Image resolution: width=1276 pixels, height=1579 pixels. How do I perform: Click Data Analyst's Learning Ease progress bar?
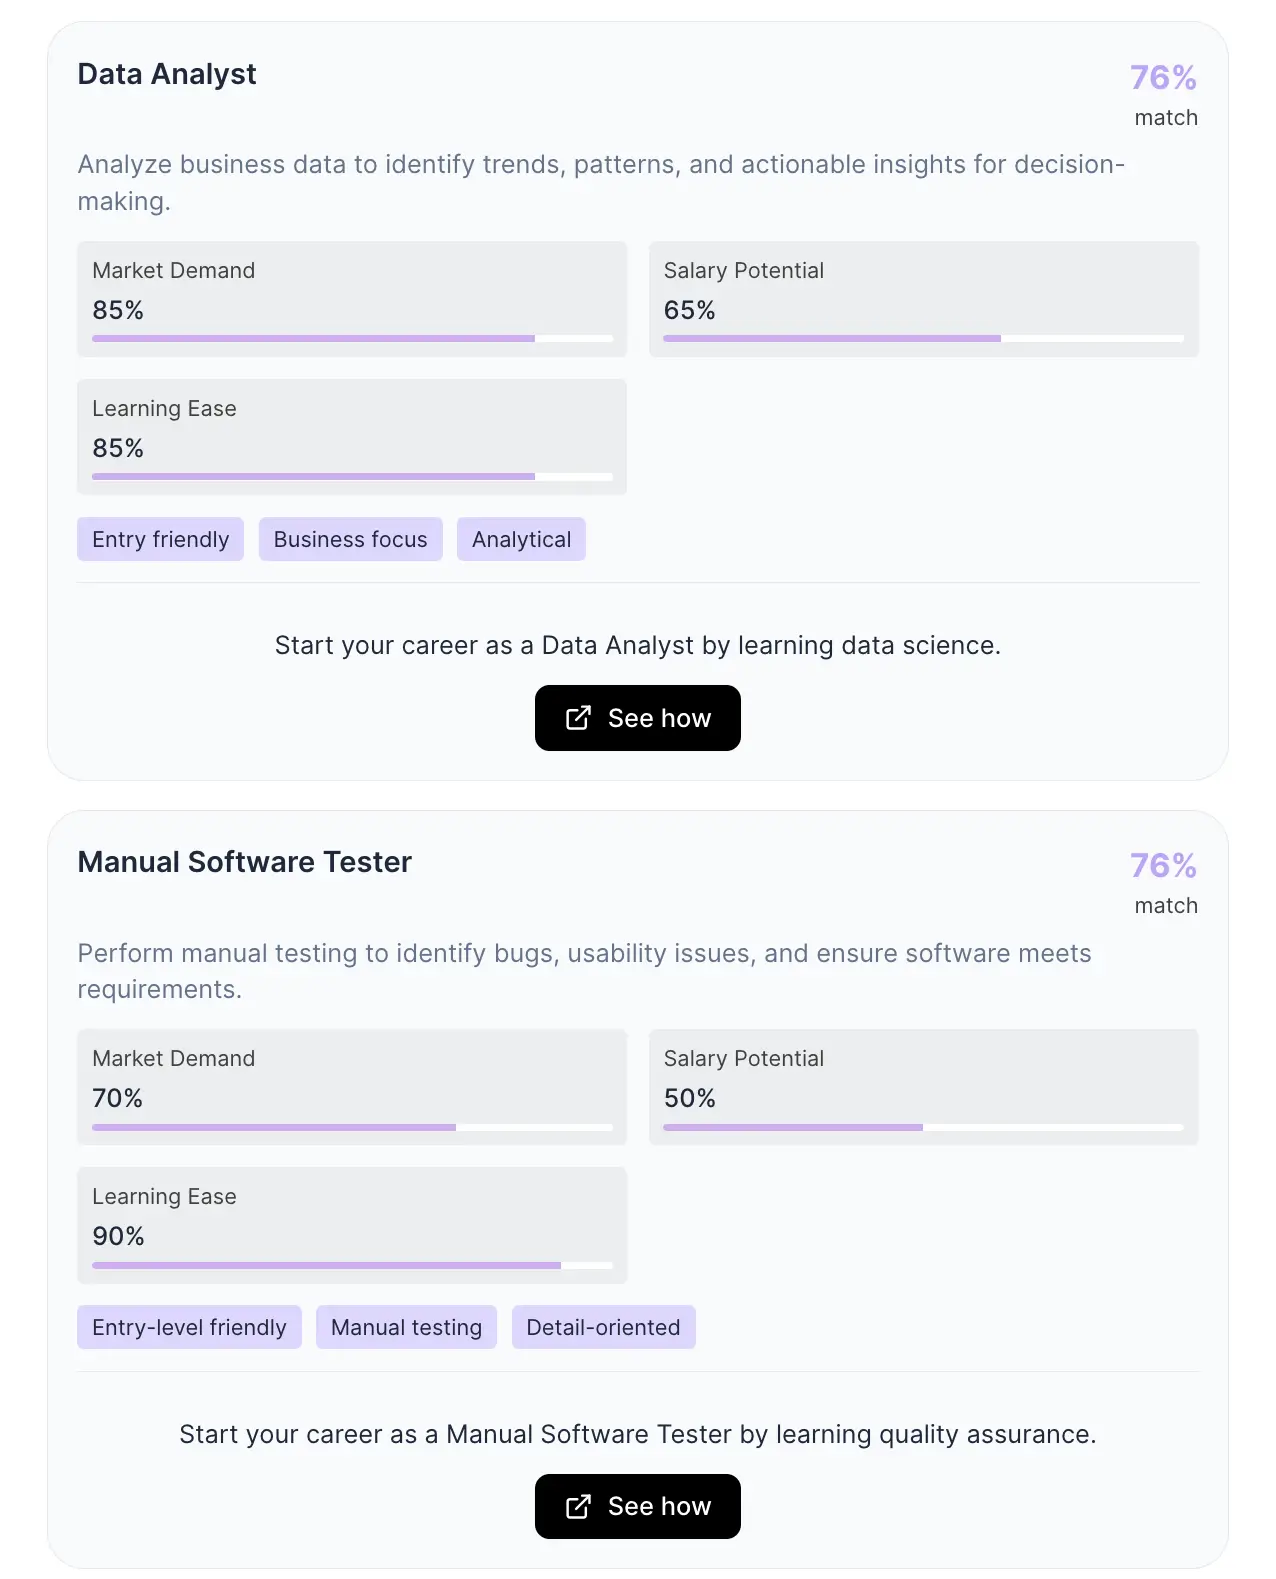pyautogui.click(x=352, y=477)
